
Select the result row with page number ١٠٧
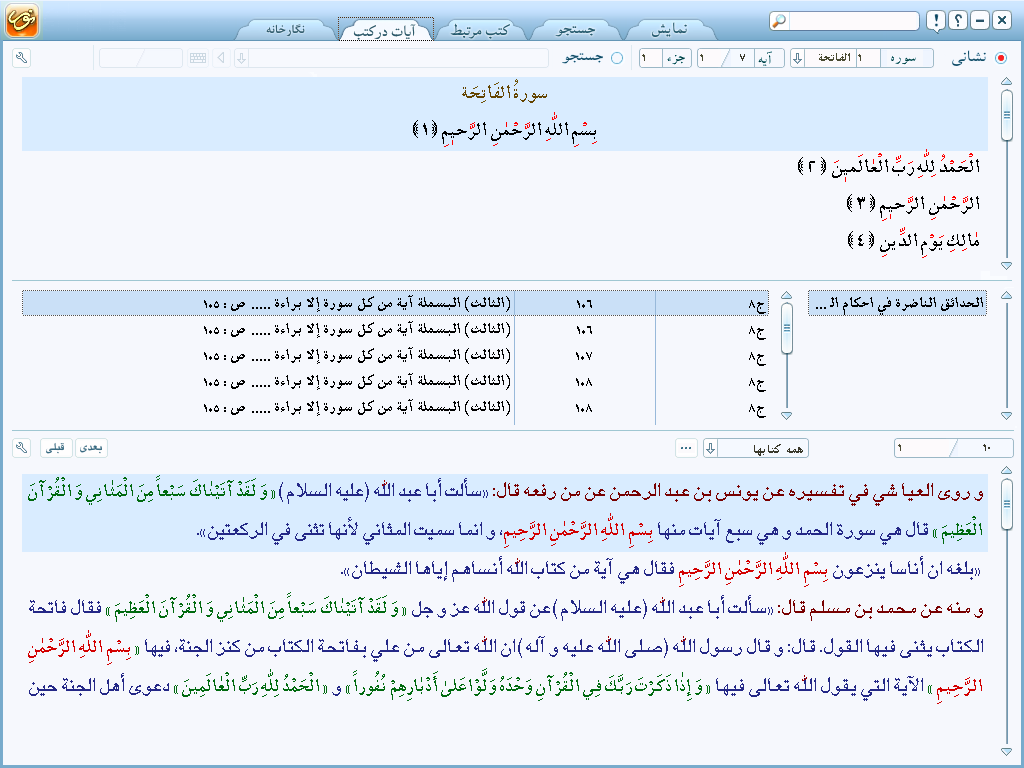point(395,356)
